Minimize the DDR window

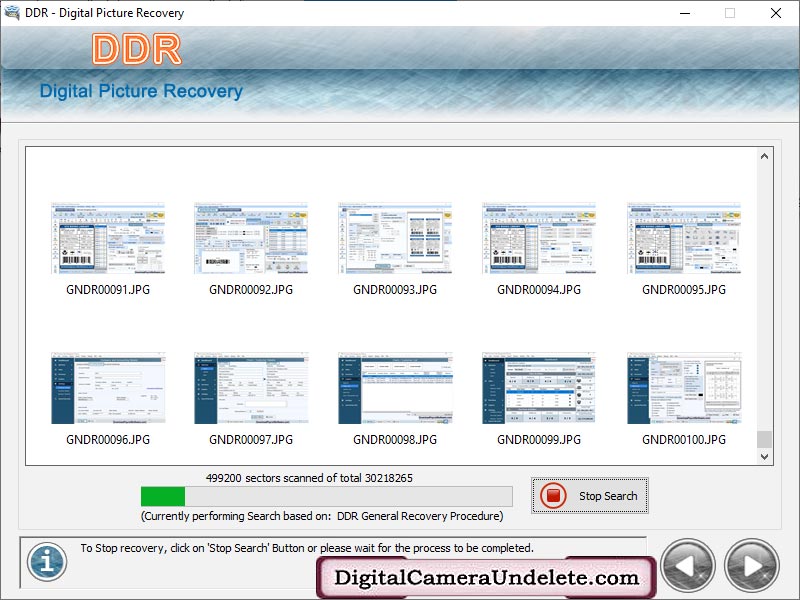[685, 13]
